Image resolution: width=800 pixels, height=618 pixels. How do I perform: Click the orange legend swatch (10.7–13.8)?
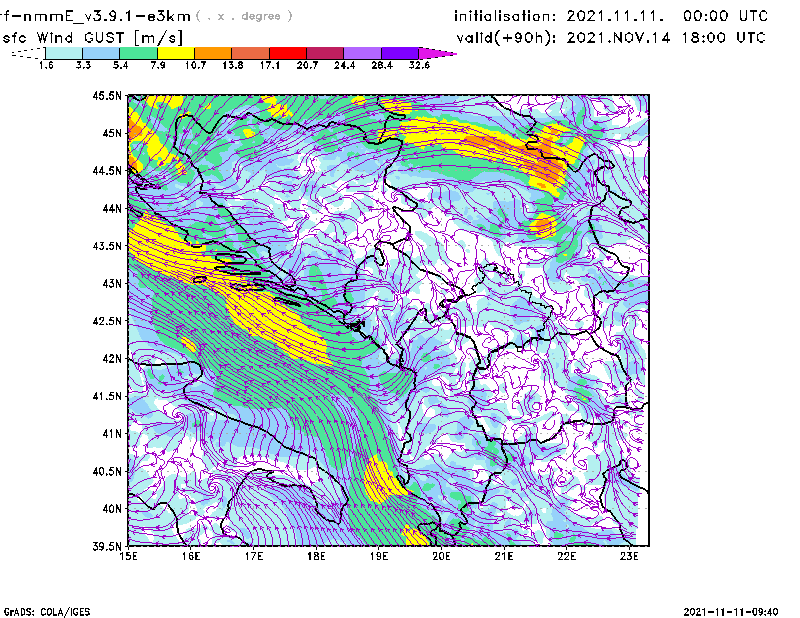pyautogui.click(x=213, y=53)
